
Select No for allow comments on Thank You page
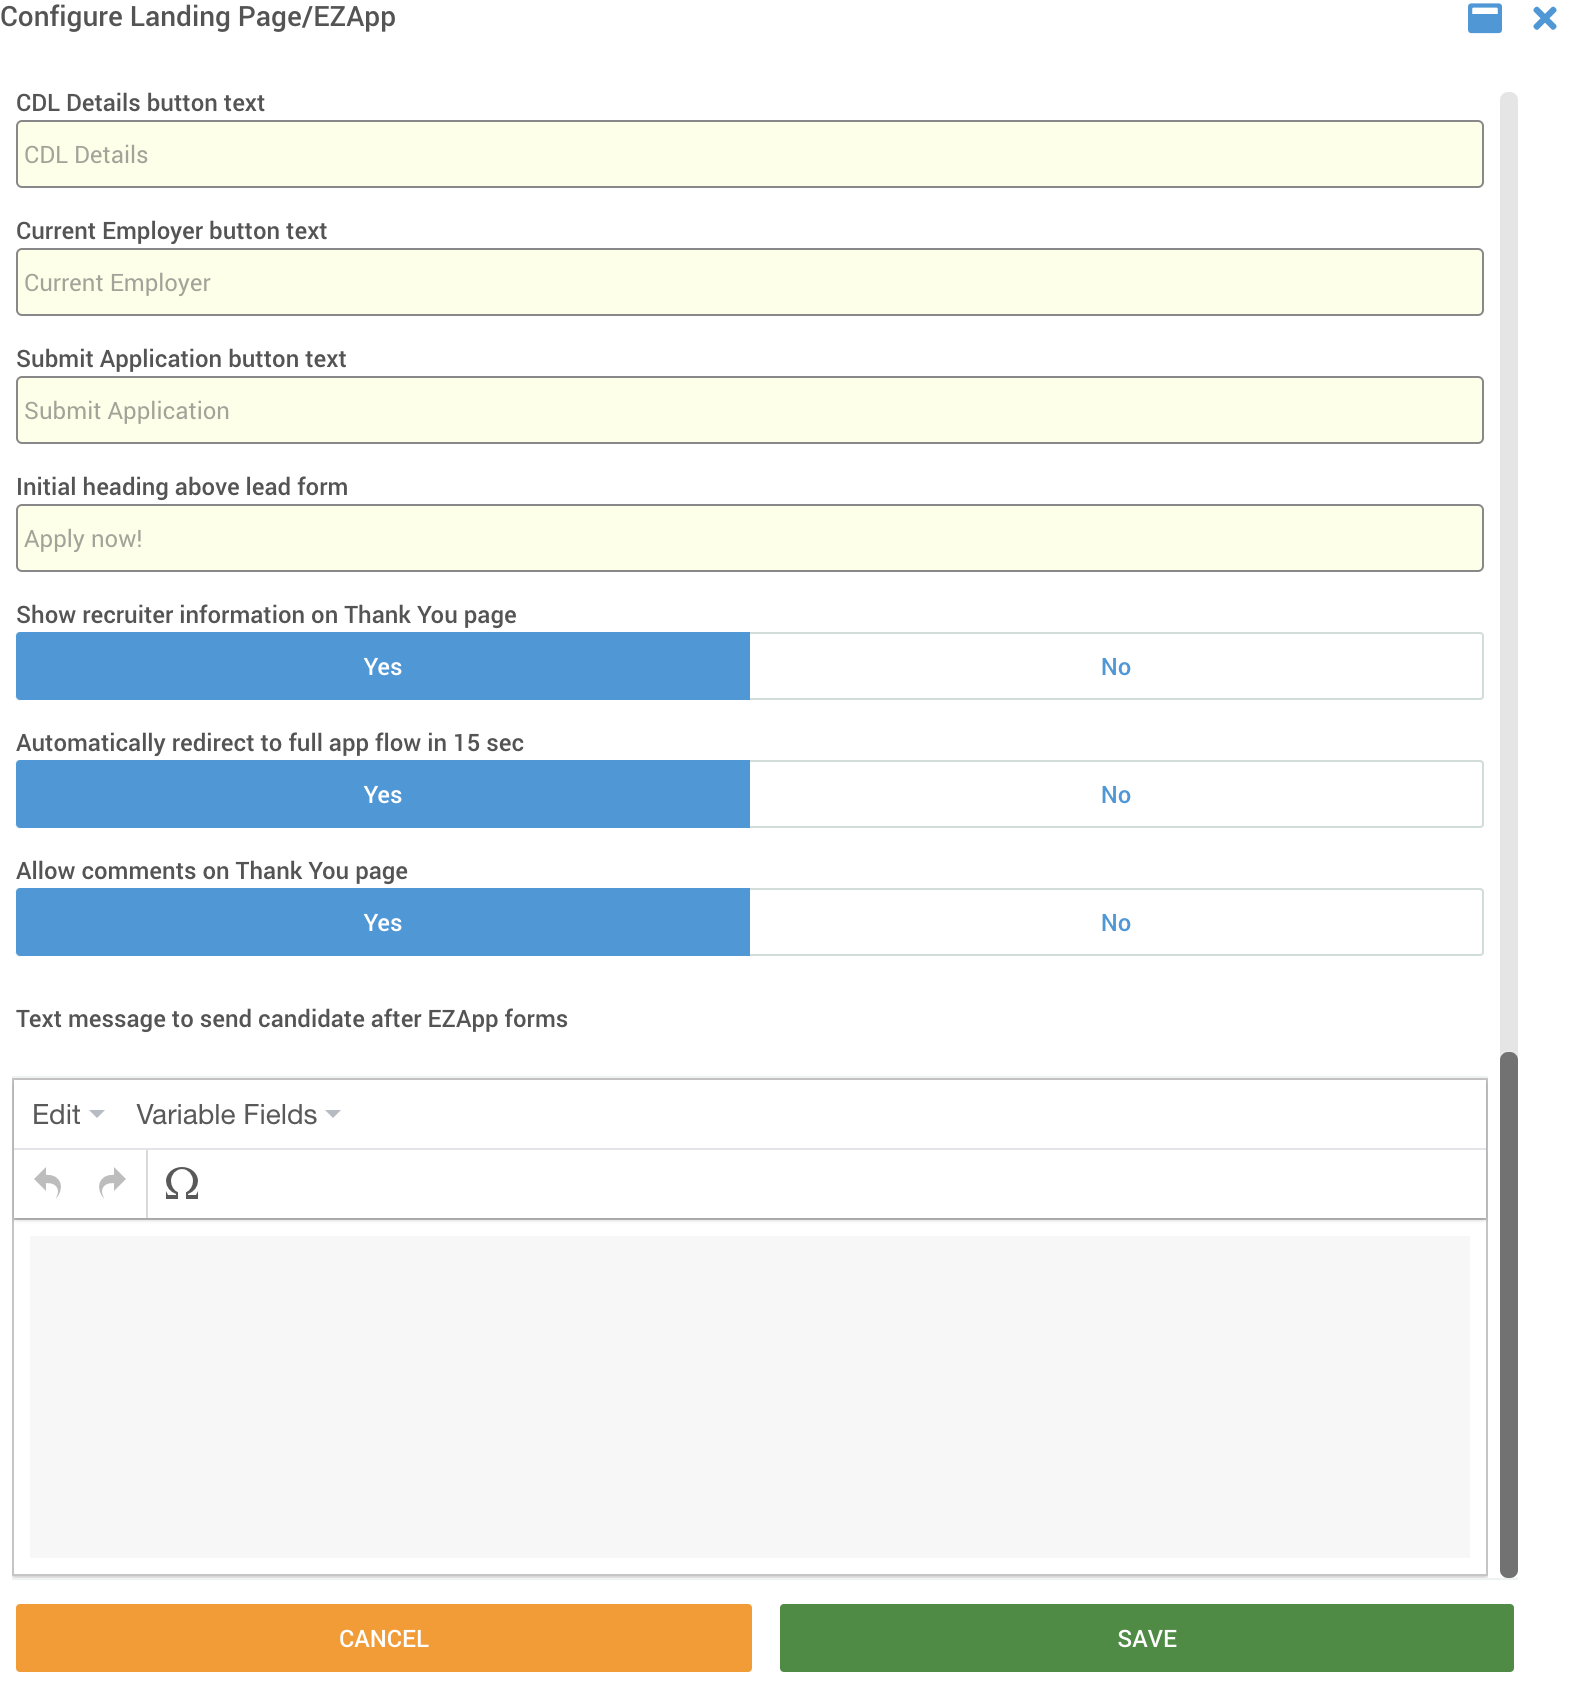pos(1116,922)
